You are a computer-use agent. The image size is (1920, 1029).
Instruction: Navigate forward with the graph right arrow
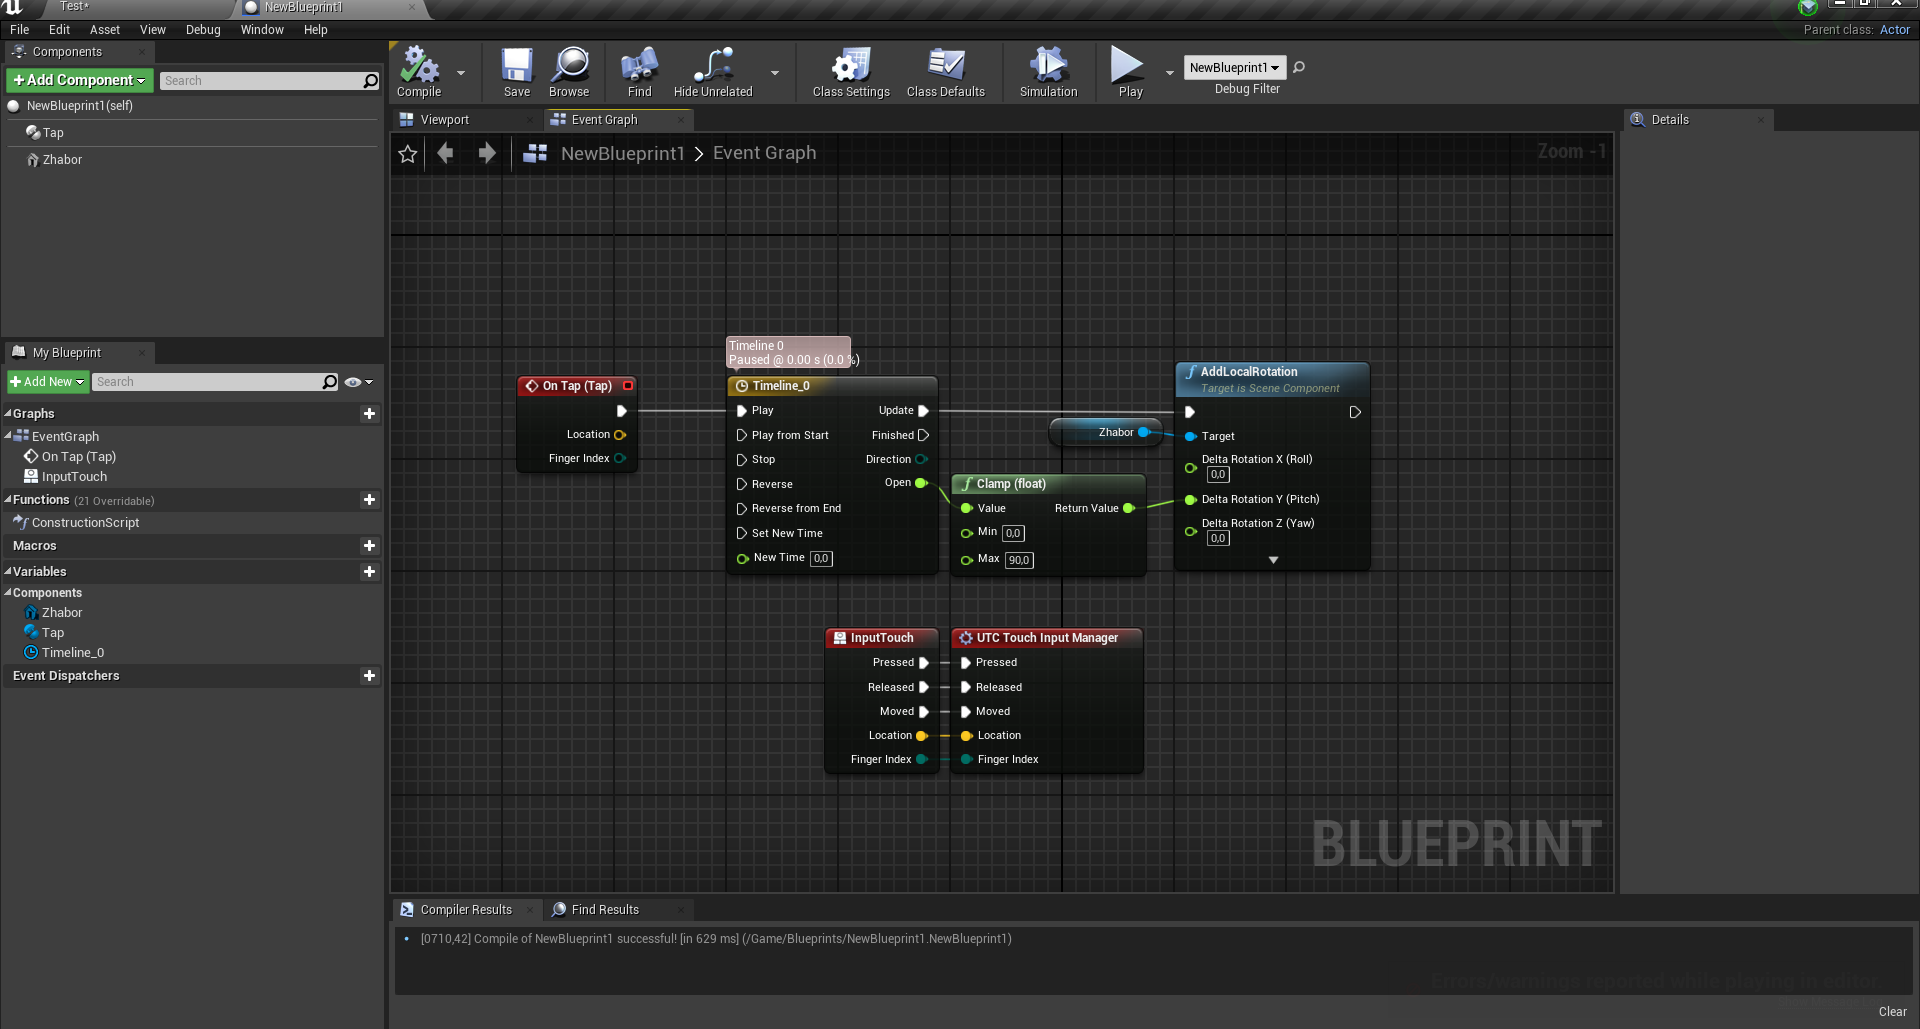[x=487, y=153]
